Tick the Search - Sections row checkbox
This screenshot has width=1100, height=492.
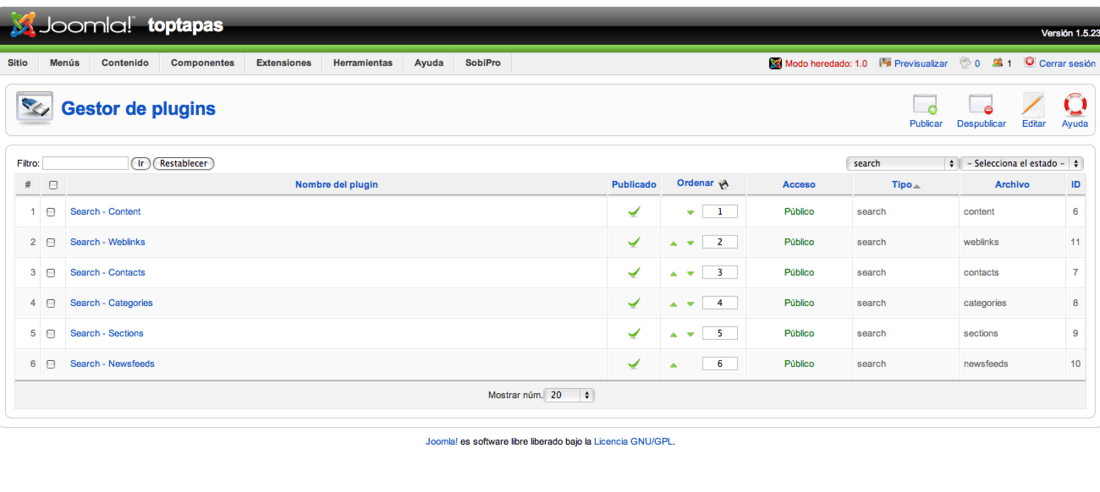pos(51,334)
